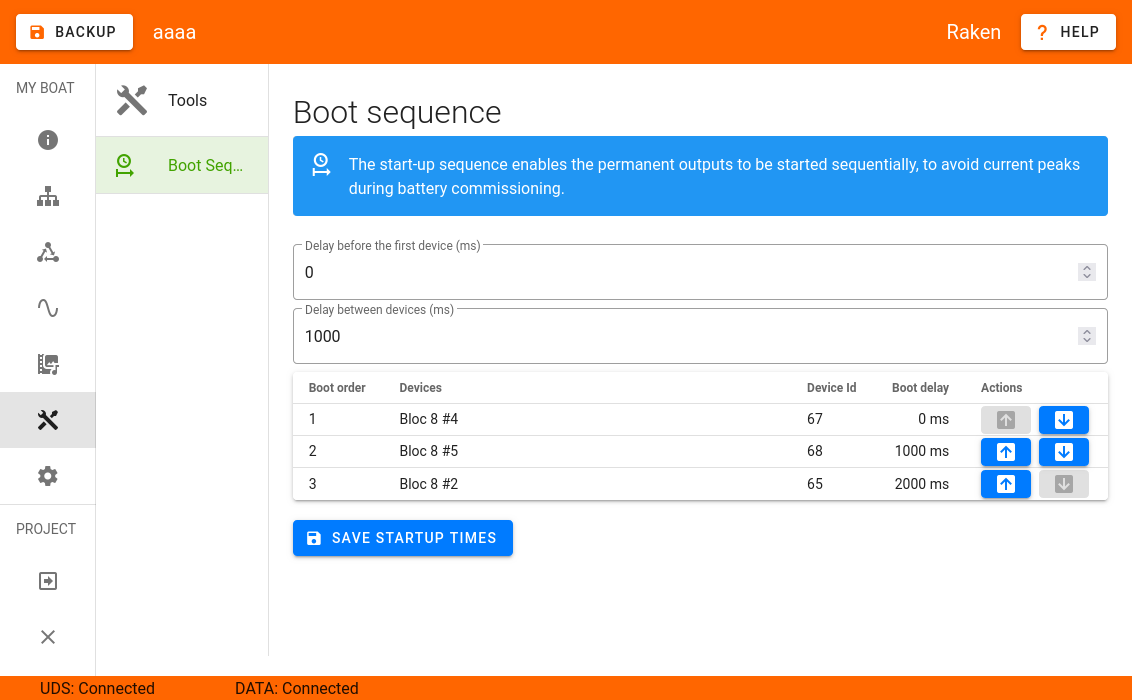Select the Bloc 8 #4 device cell
Screen dimensions: 1132x700
pyautogui.click(x=429, y=419)
